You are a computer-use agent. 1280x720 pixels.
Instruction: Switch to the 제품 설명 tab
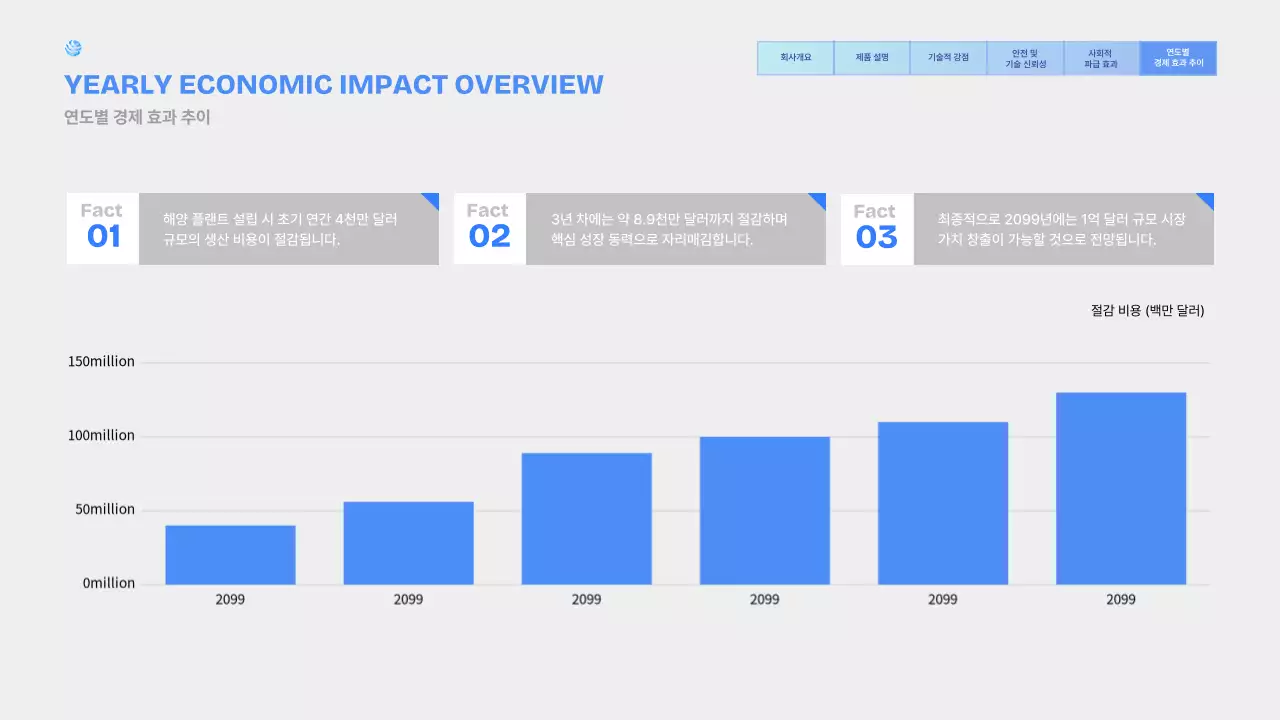pyautogui.click(x=872, y=58)
